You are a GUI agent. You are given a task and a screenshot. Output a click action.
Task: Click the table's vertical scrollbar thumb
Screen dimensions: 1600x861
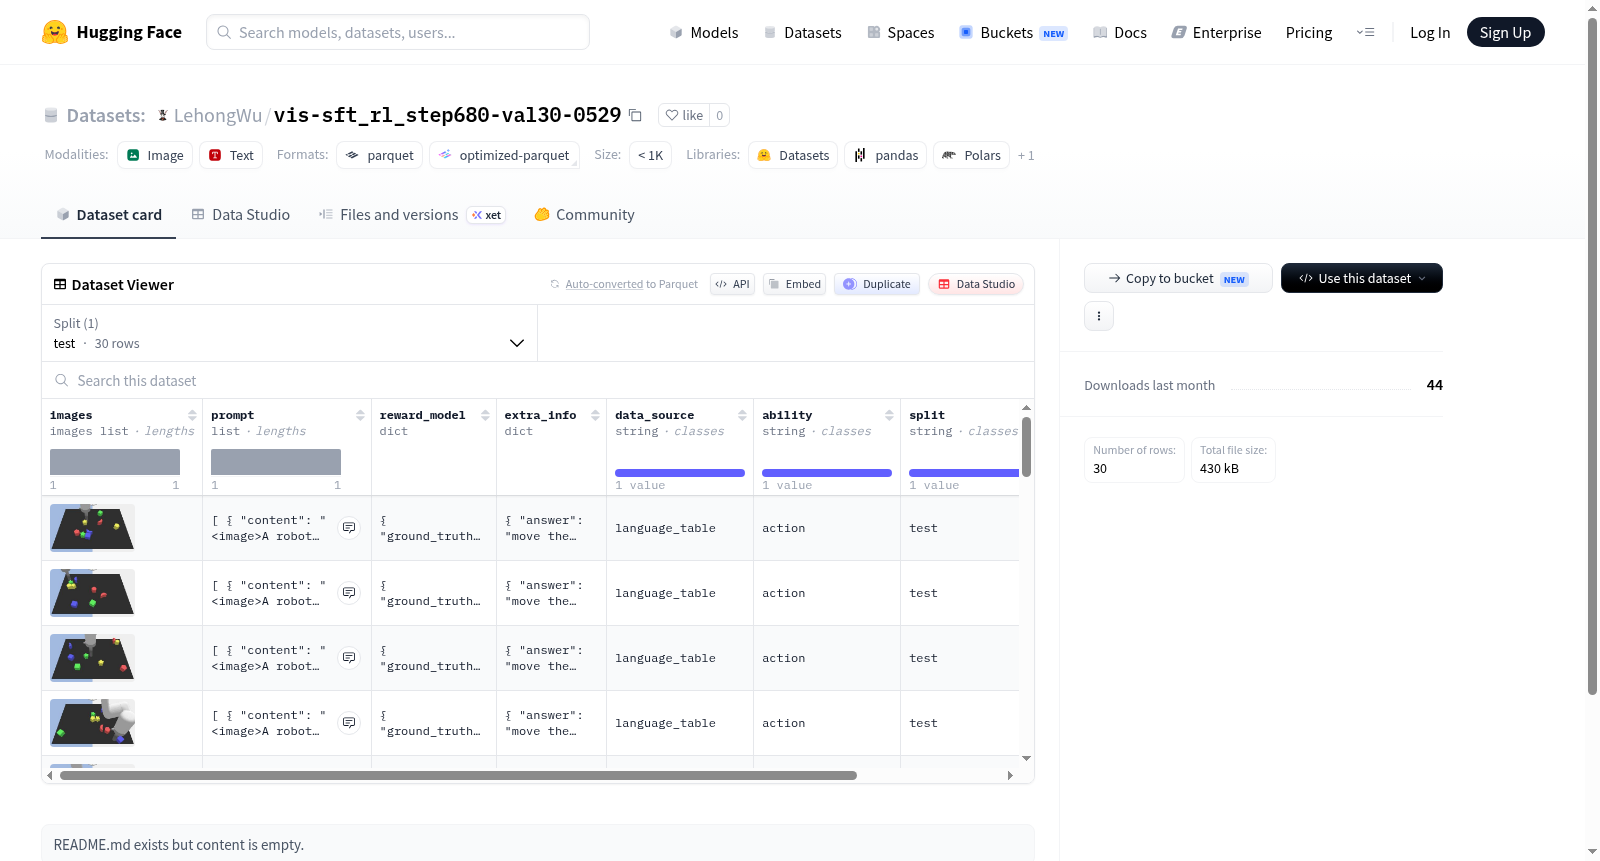click(1026, 447)
